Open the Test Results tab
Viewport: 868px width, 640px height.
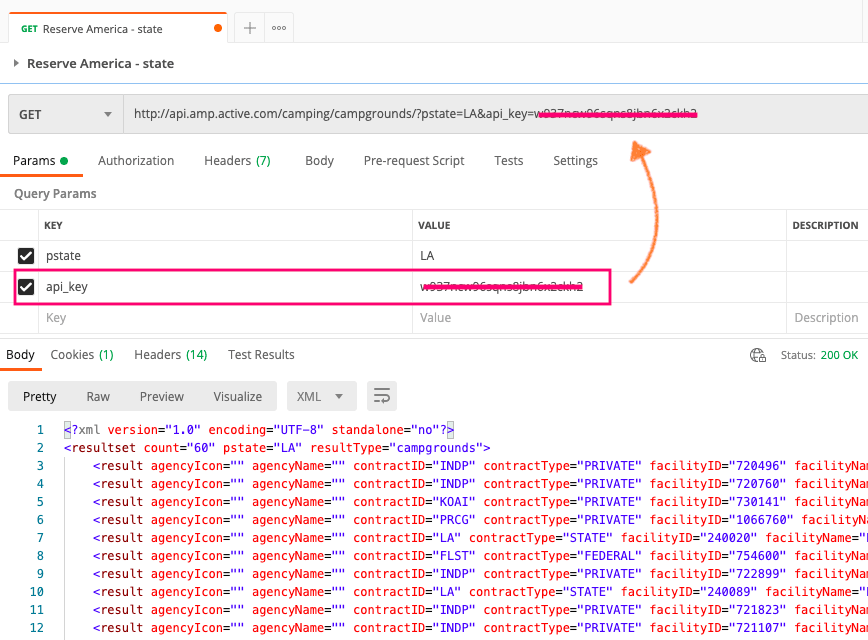261,355
